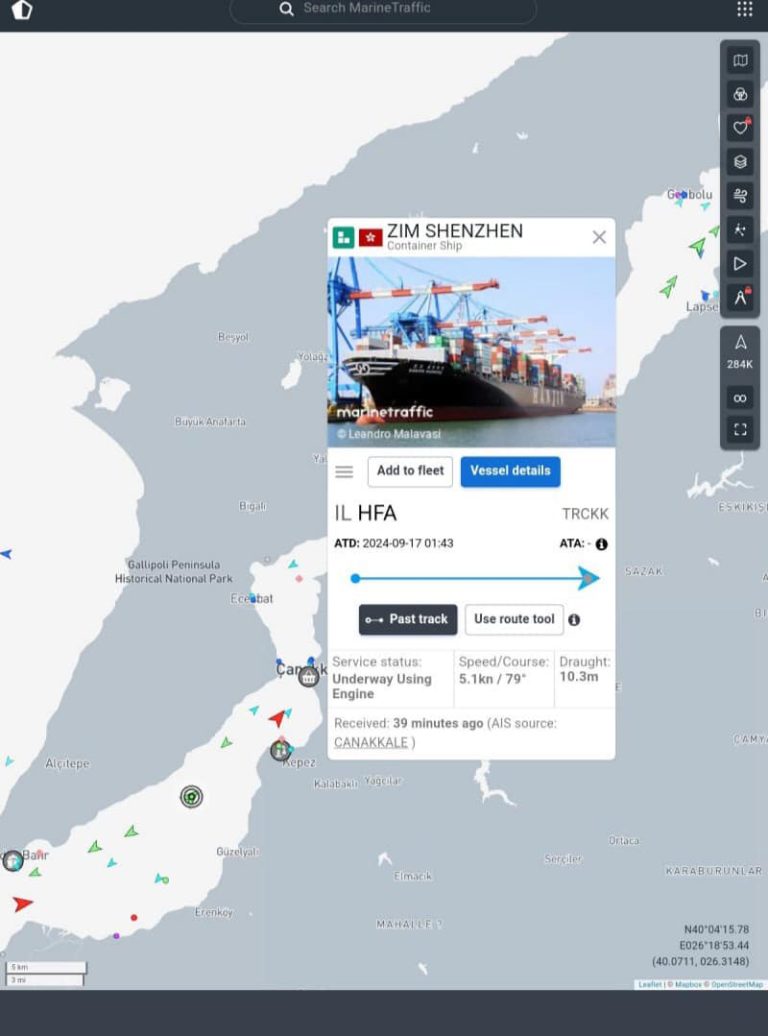
Task: Open the CANAKKALE AIS source link
Action: click(x=371, y=742)
